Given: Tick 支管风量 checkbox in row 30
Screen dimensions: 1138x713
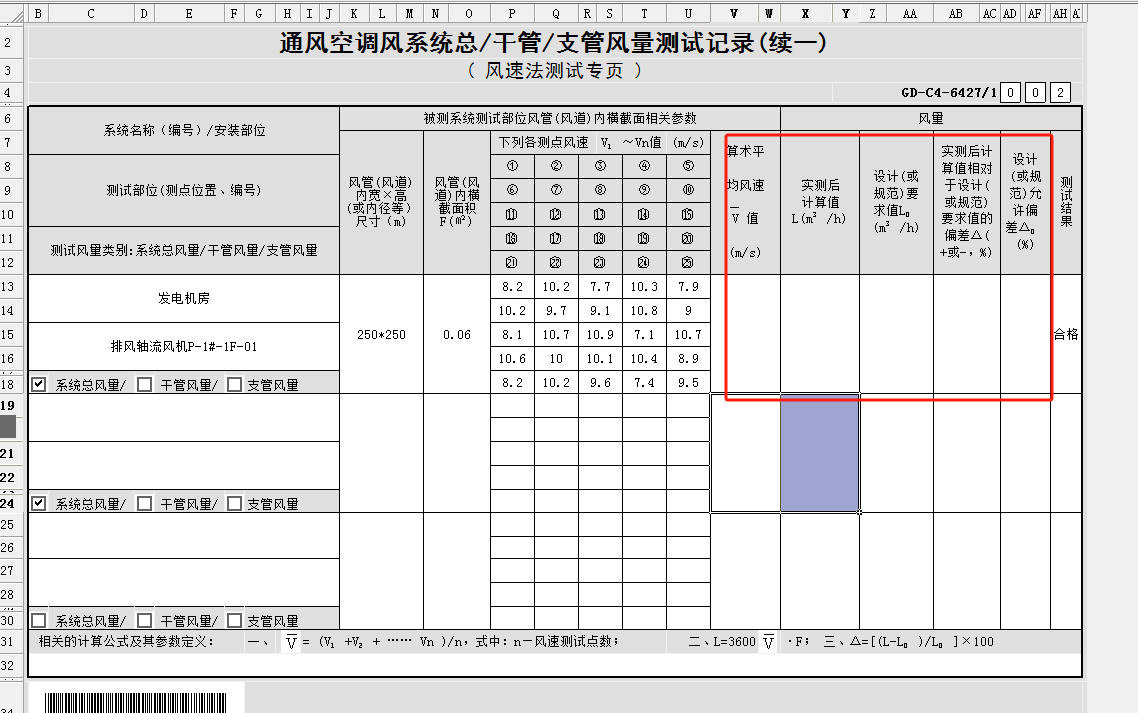Looking at the screenshot, I should point(234,620).
